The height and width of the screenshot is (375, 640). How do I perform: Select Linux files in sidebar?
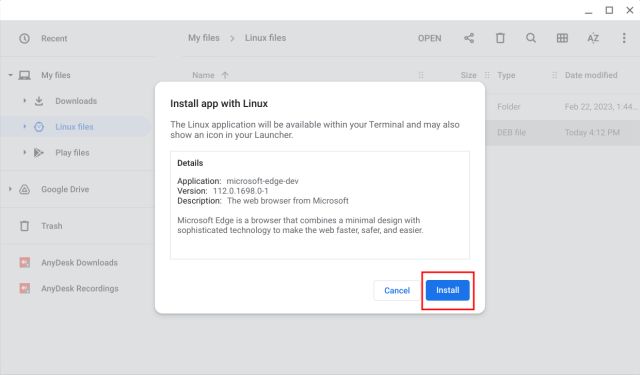point(74,126)
